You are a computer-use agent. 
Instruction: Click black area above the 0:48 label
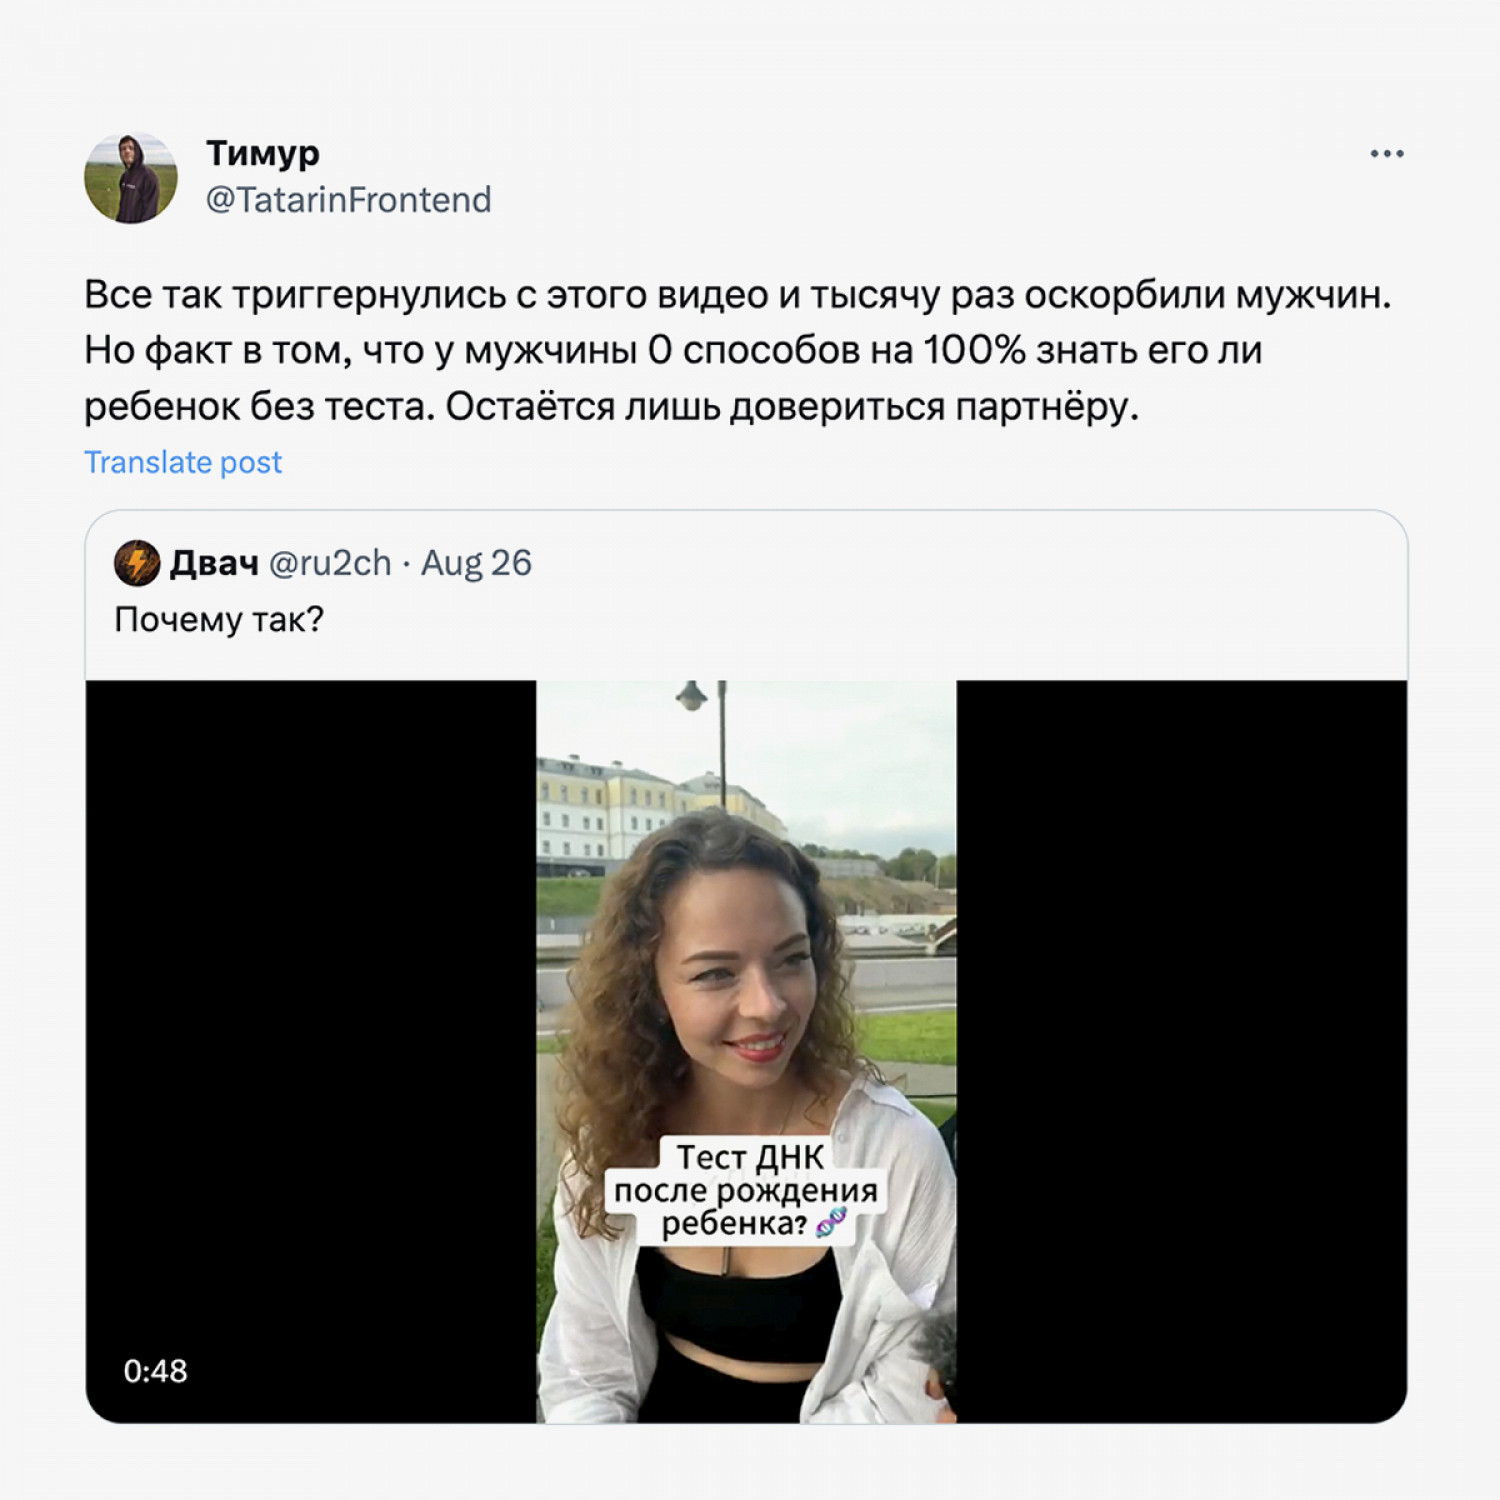(x=310, y=1000)
